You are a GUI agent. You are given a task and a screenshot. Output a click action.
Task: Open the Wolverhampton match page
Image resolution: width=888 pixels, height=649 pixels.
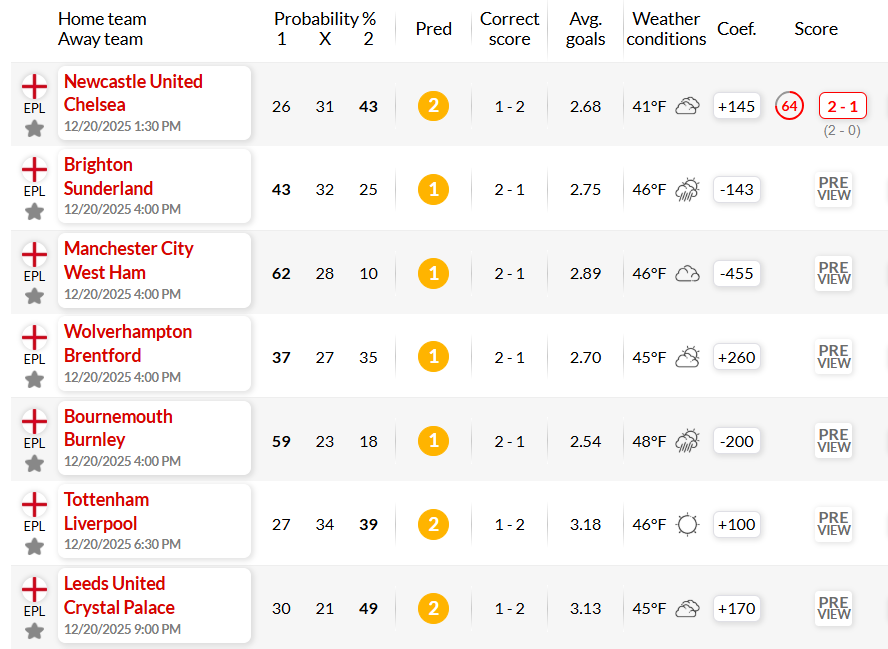128,332
